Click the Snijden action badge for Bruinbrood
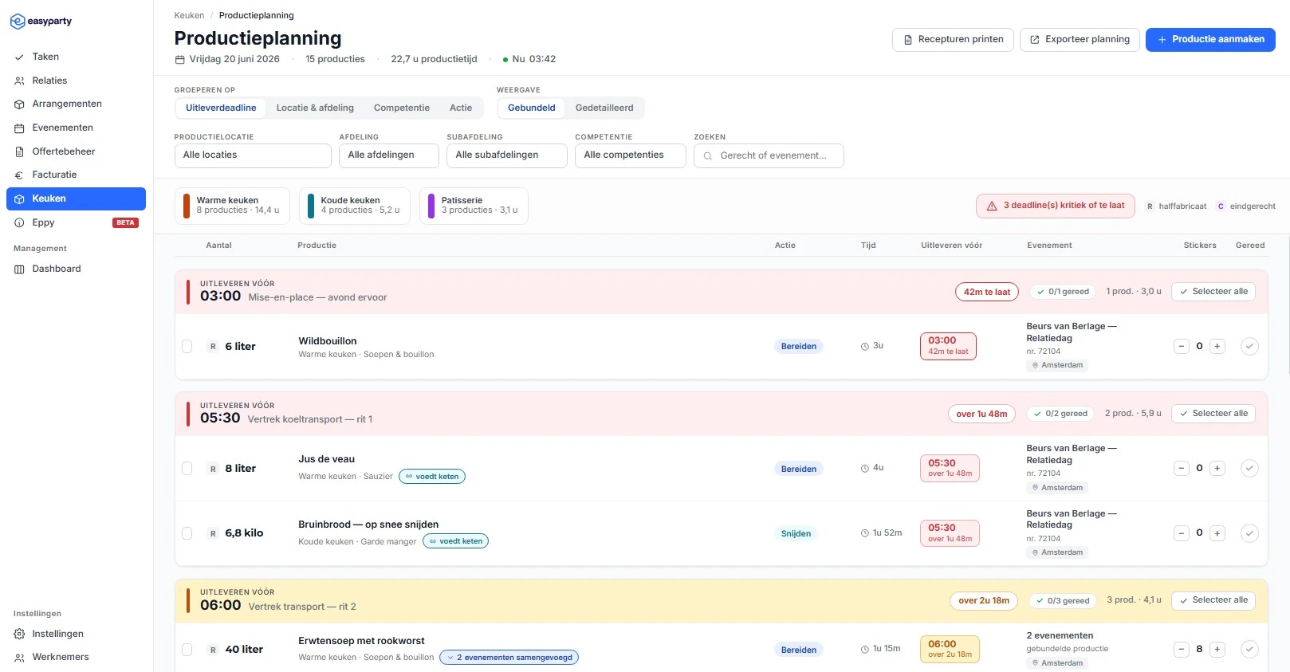This screenshot has width=1290, height=672. [x=796, y=533]
